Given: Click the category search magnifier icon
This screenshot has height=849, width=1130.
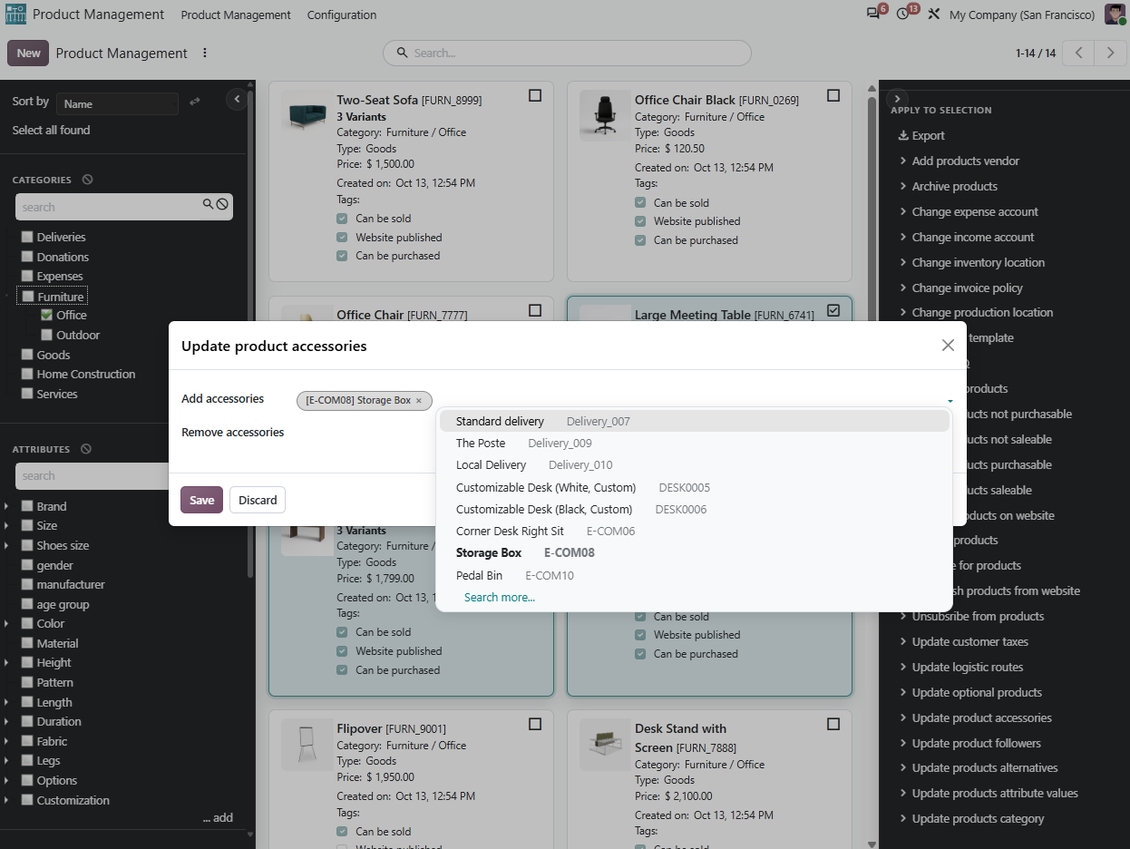Looking at the screenshot, I should click(208, 205).
